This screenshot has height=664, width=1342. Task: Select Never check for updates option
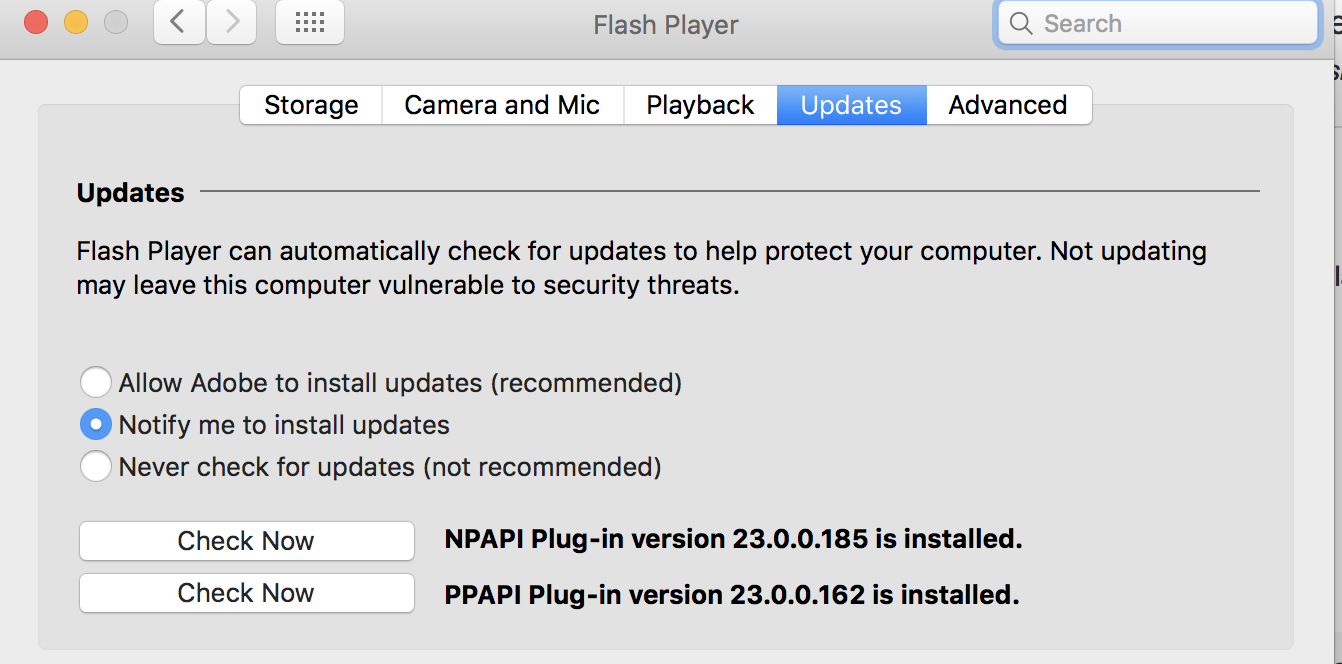96,467
